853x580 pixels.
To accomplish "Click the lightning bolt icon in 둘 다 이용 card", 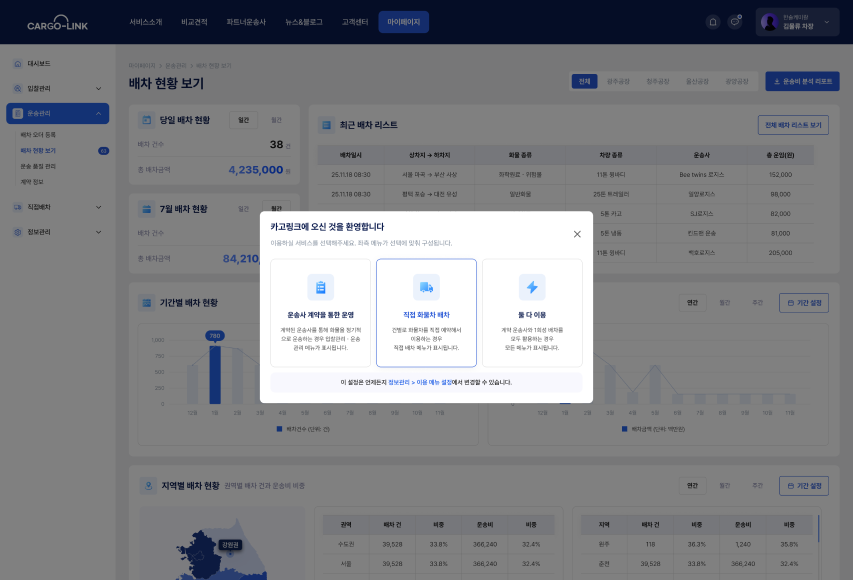I will point(532,287).
